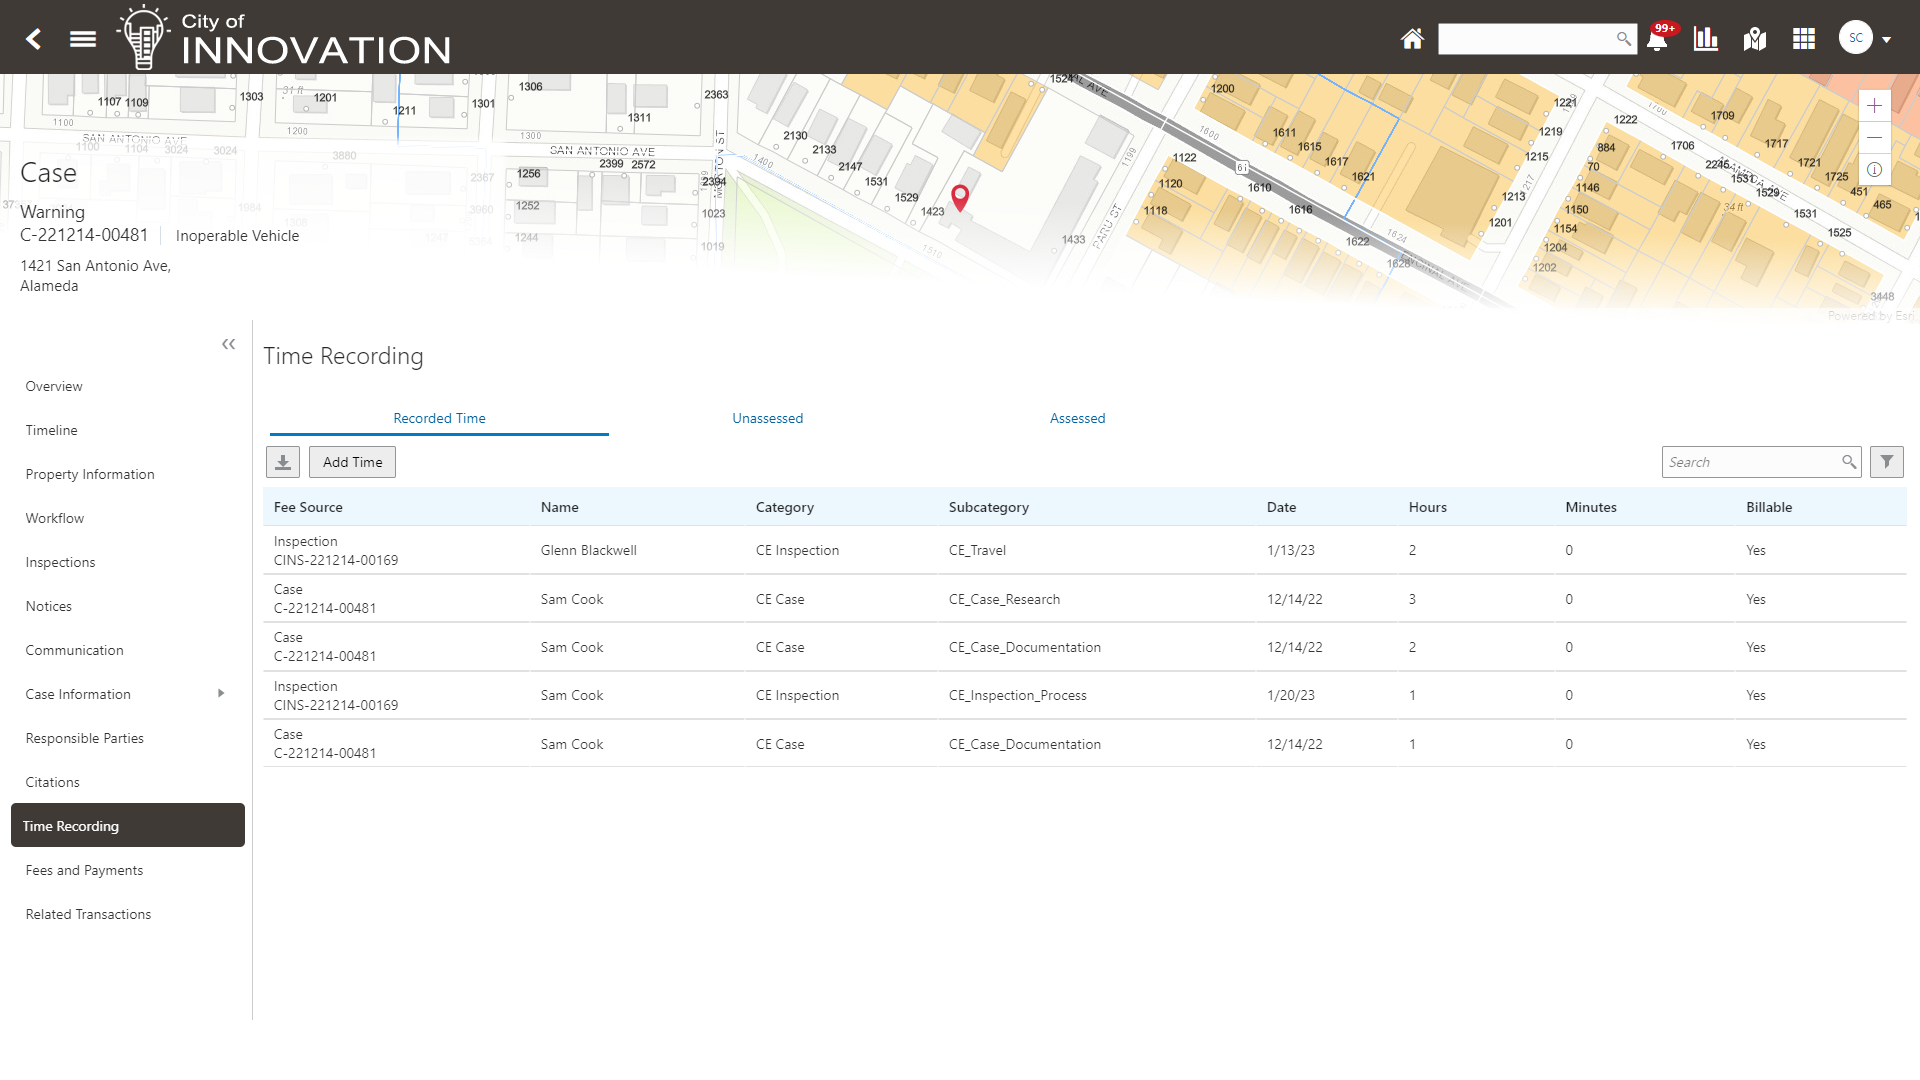Viewport: 1920px width, 1080px height.
Task: Open the filter funnel for time table
Action: click(1887, 462)
